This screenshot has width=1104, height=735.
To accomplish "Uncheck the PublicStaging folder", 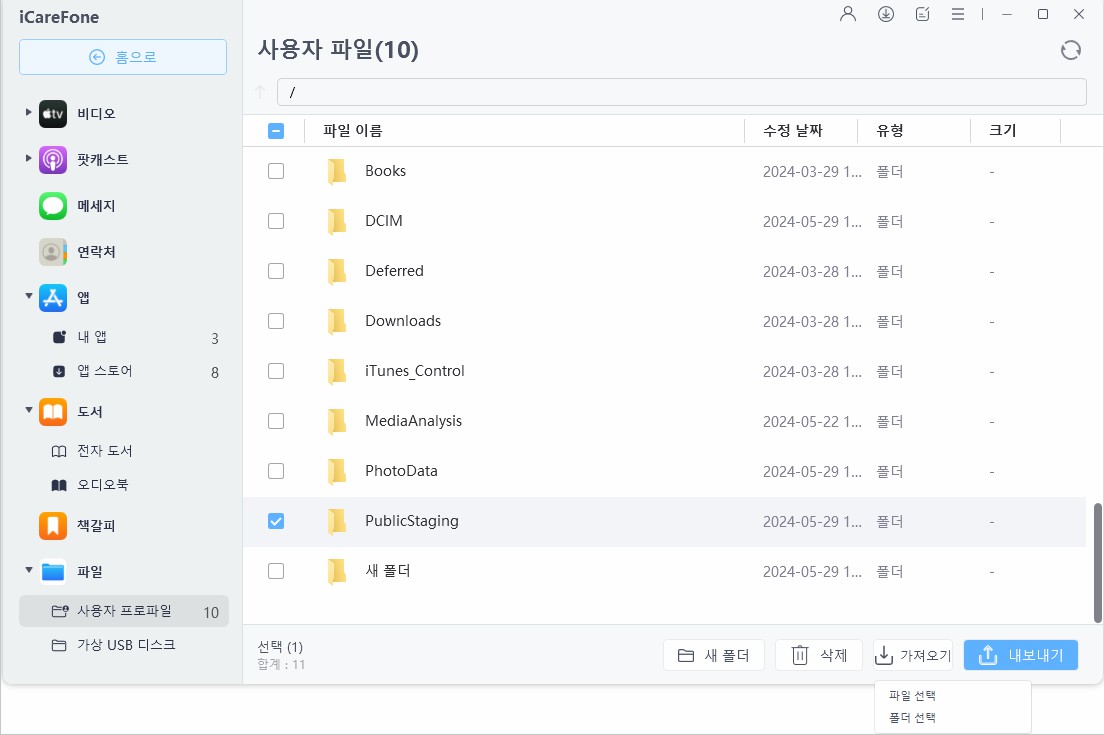I will point(276,521).
